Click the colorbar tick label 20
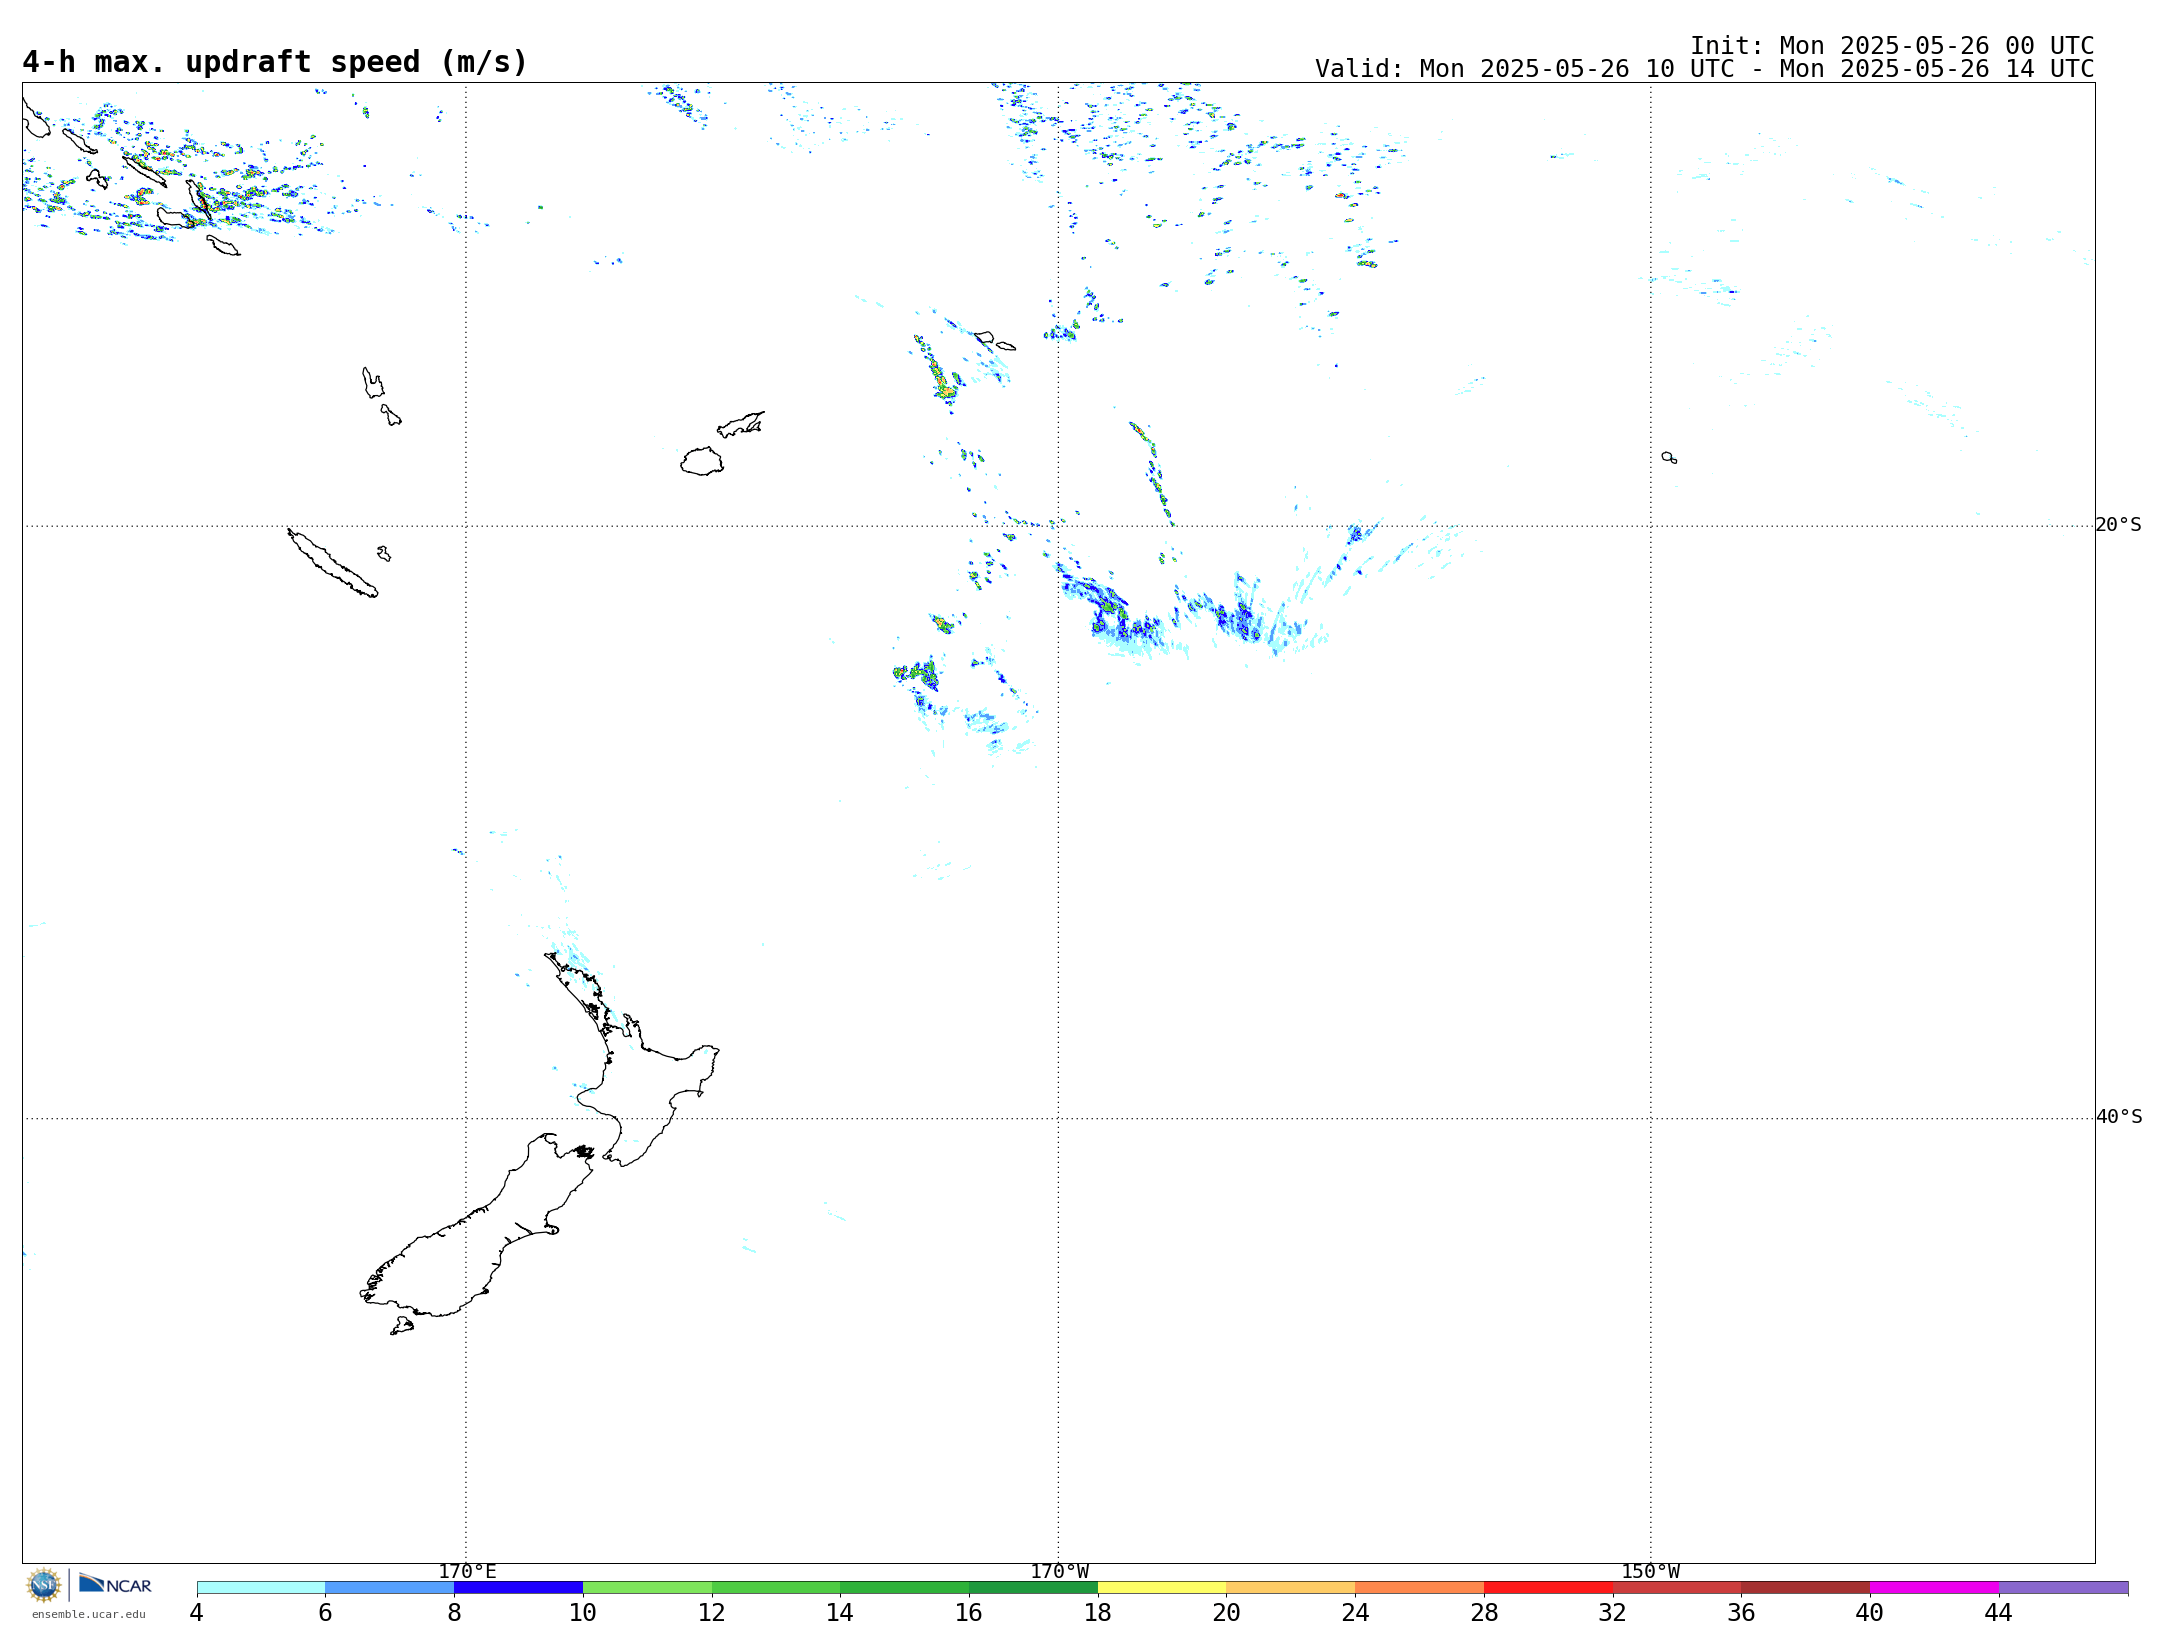This screenshot has height=1626, width=2160. tap(1227, 1612)
